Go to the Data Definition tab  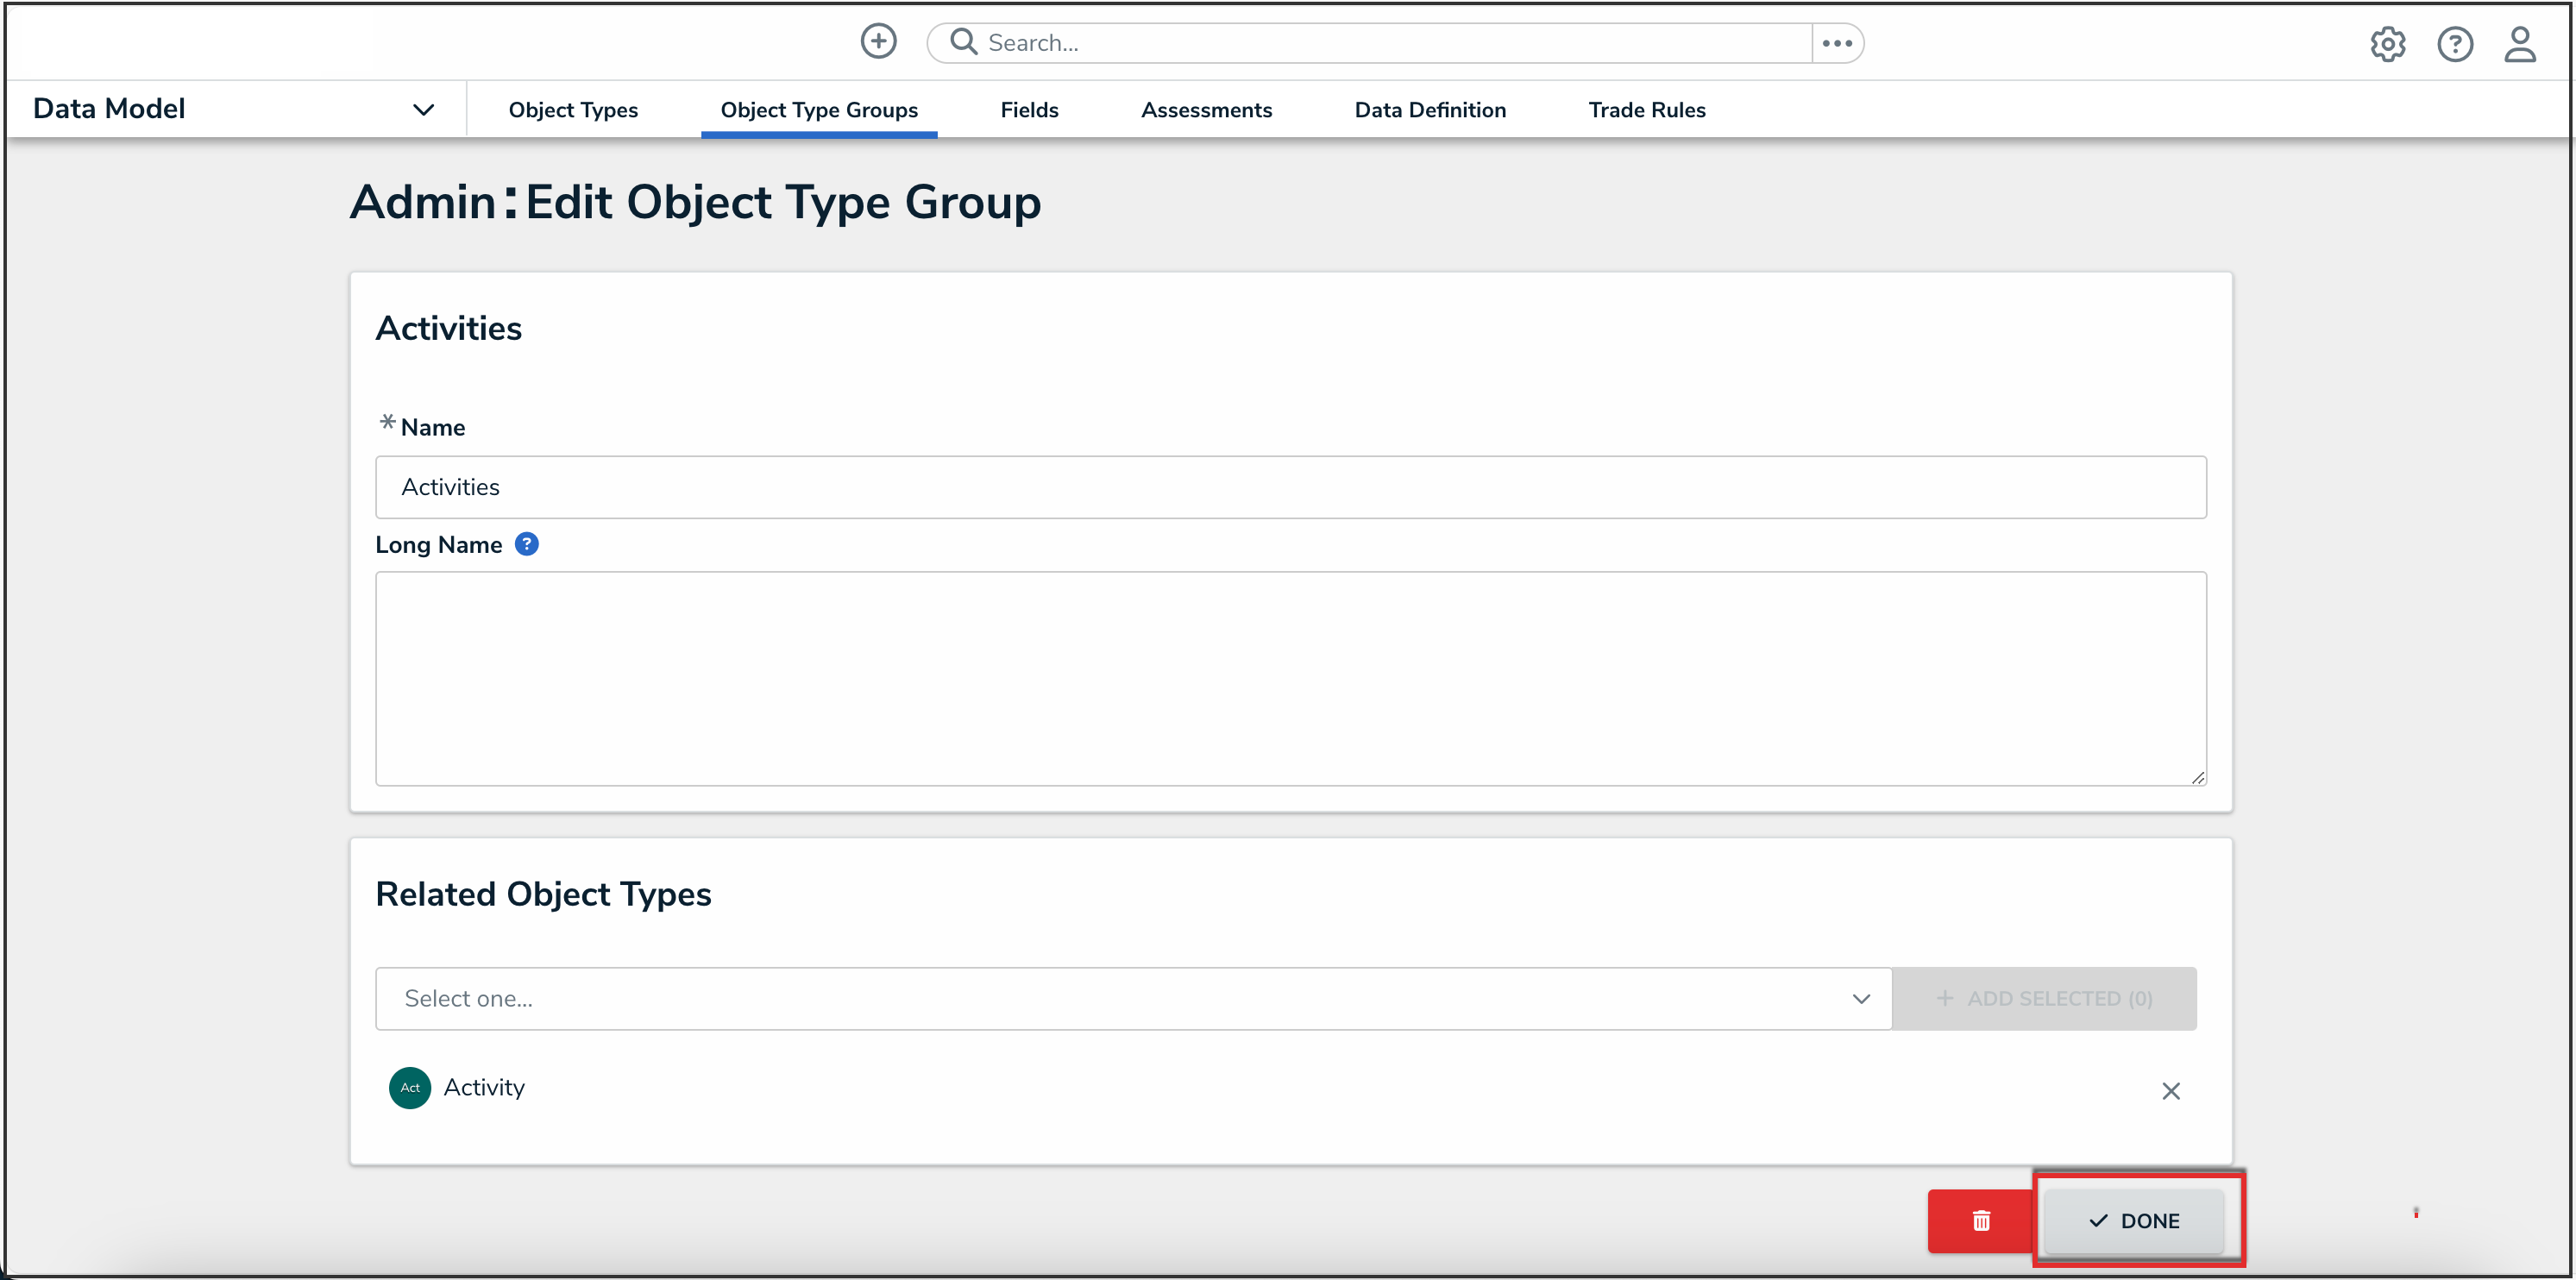tap(1429, 110)
